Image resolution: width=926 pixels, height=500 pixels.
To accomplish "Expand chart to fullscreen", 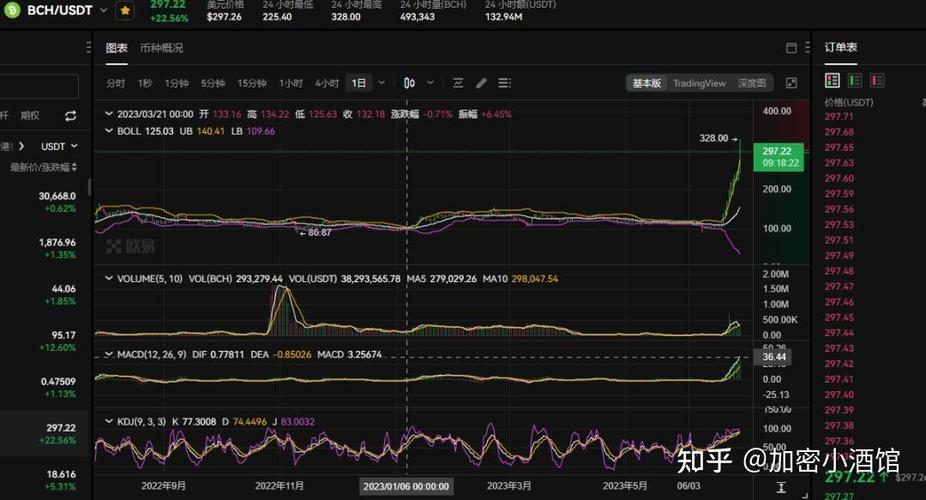I will 792,83.
